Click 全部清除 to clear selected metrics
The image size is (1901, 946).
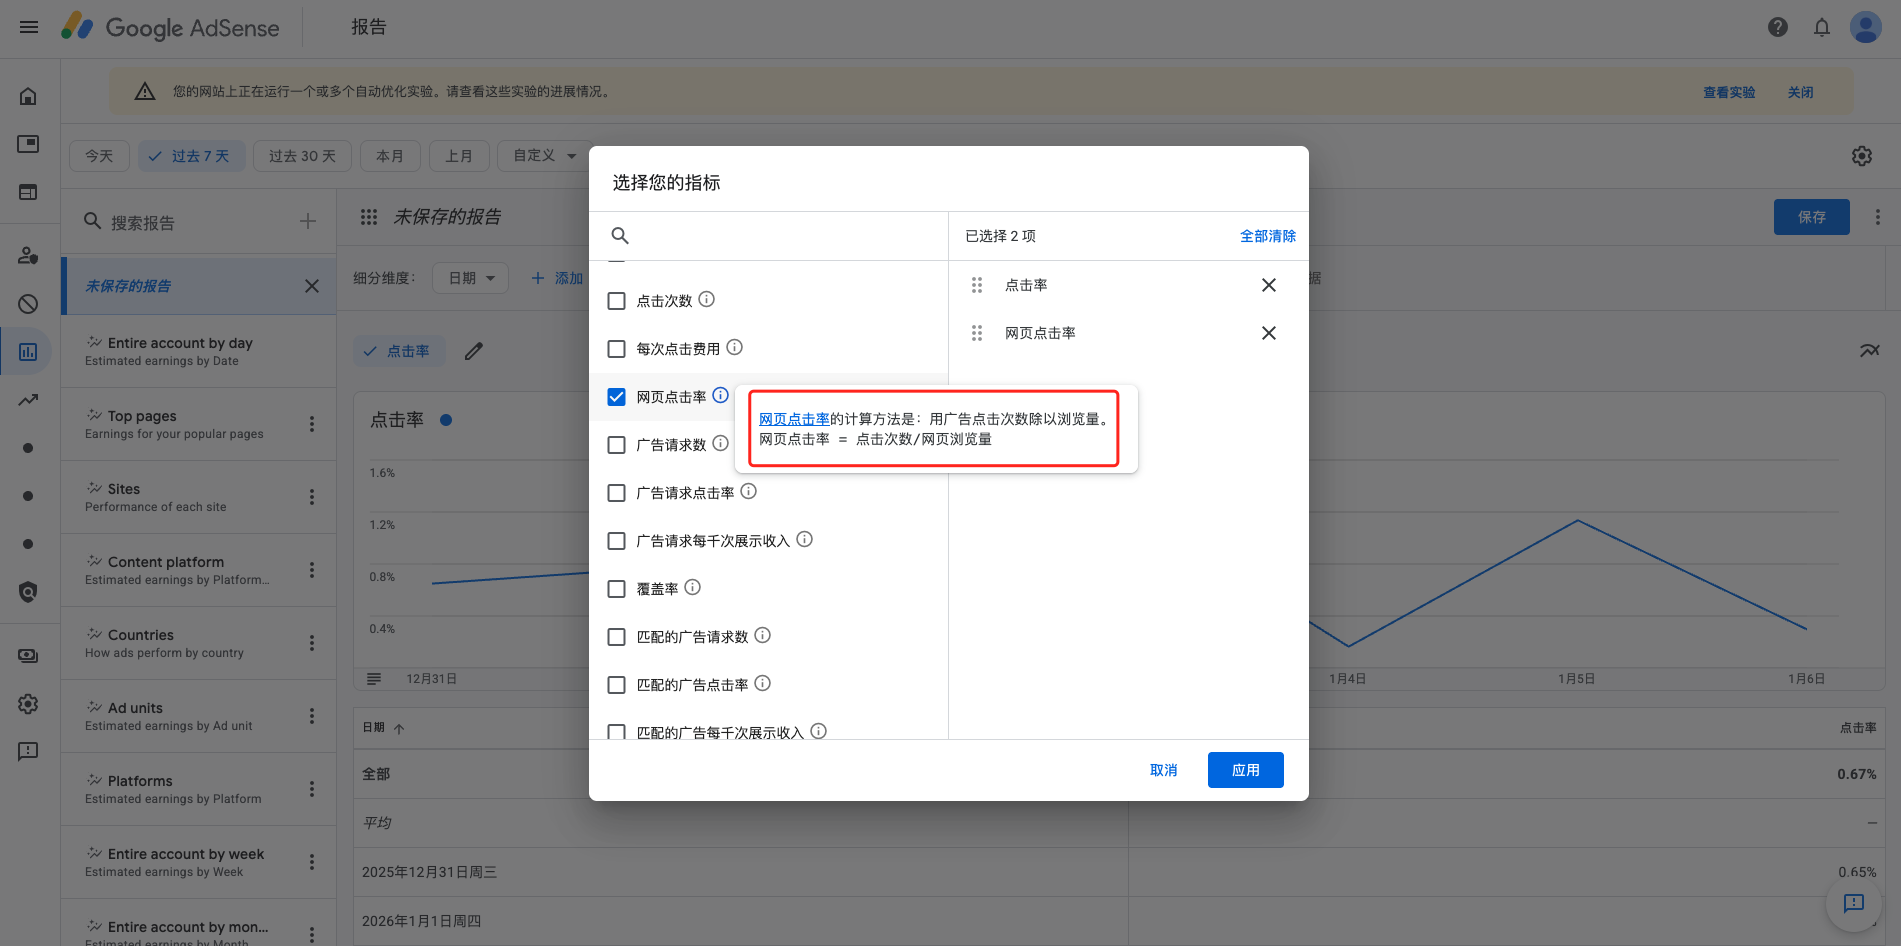tap(1268, 236)
